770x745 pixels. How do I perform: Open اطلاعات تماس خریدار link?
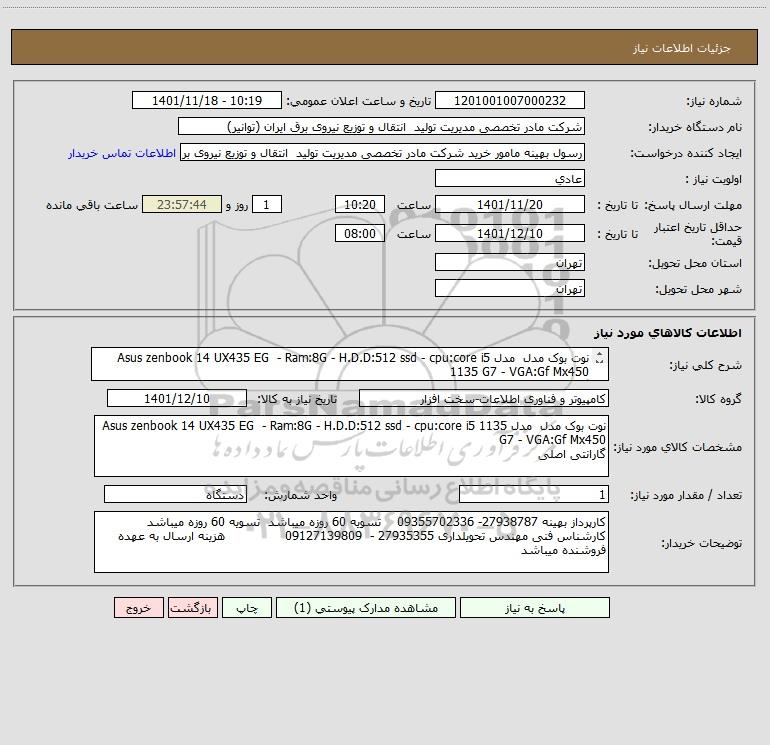(122, 153)
